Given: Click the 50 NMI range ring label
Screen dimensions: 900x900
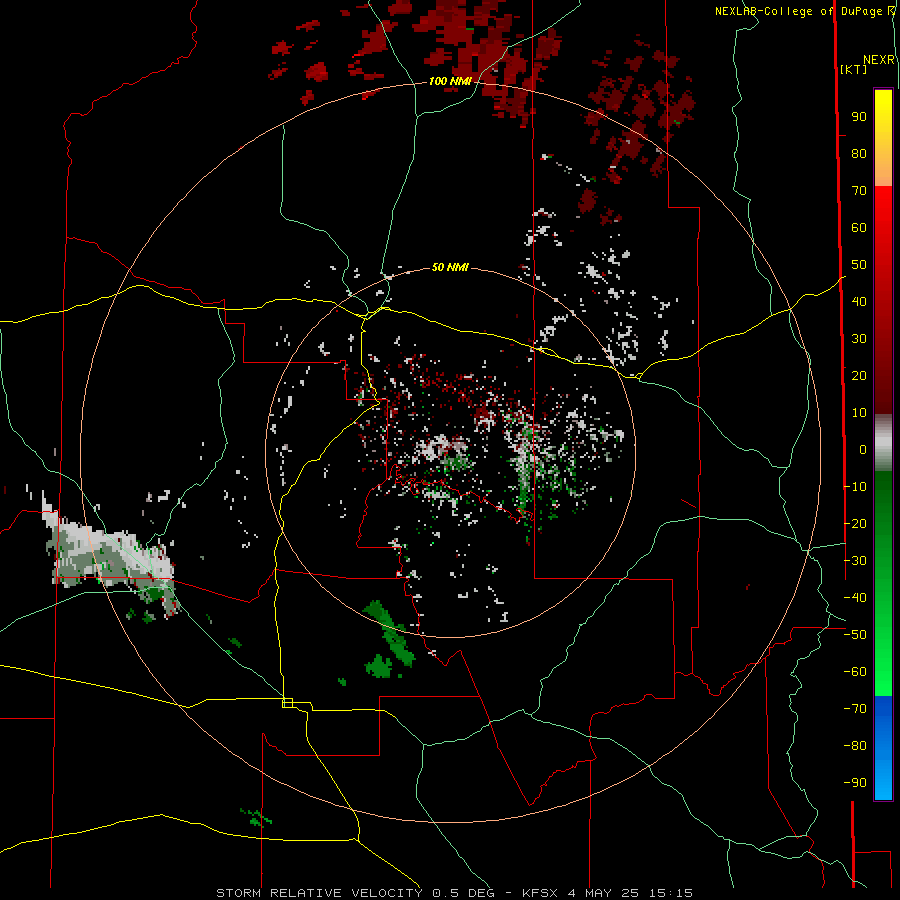Looking at the screenshot, I should click(x=450, y=267).
